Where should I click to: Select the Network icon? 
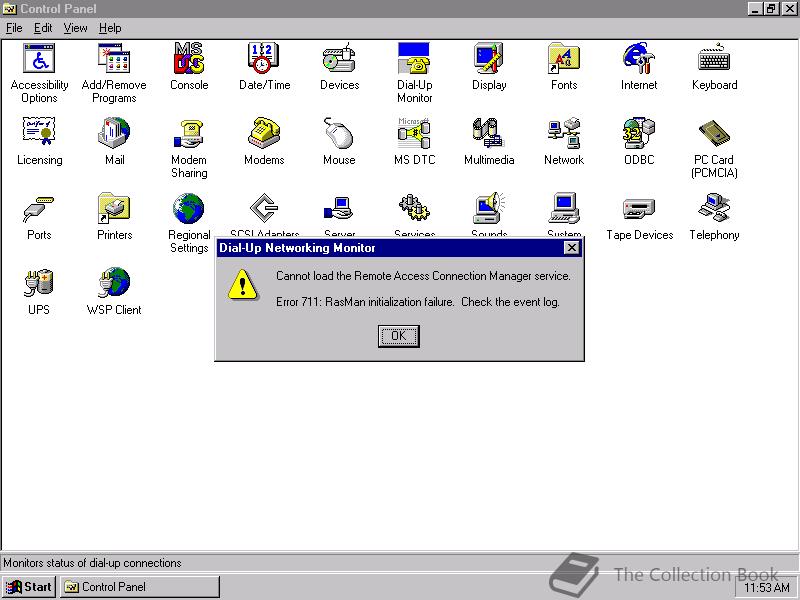[x=564, y=133]
